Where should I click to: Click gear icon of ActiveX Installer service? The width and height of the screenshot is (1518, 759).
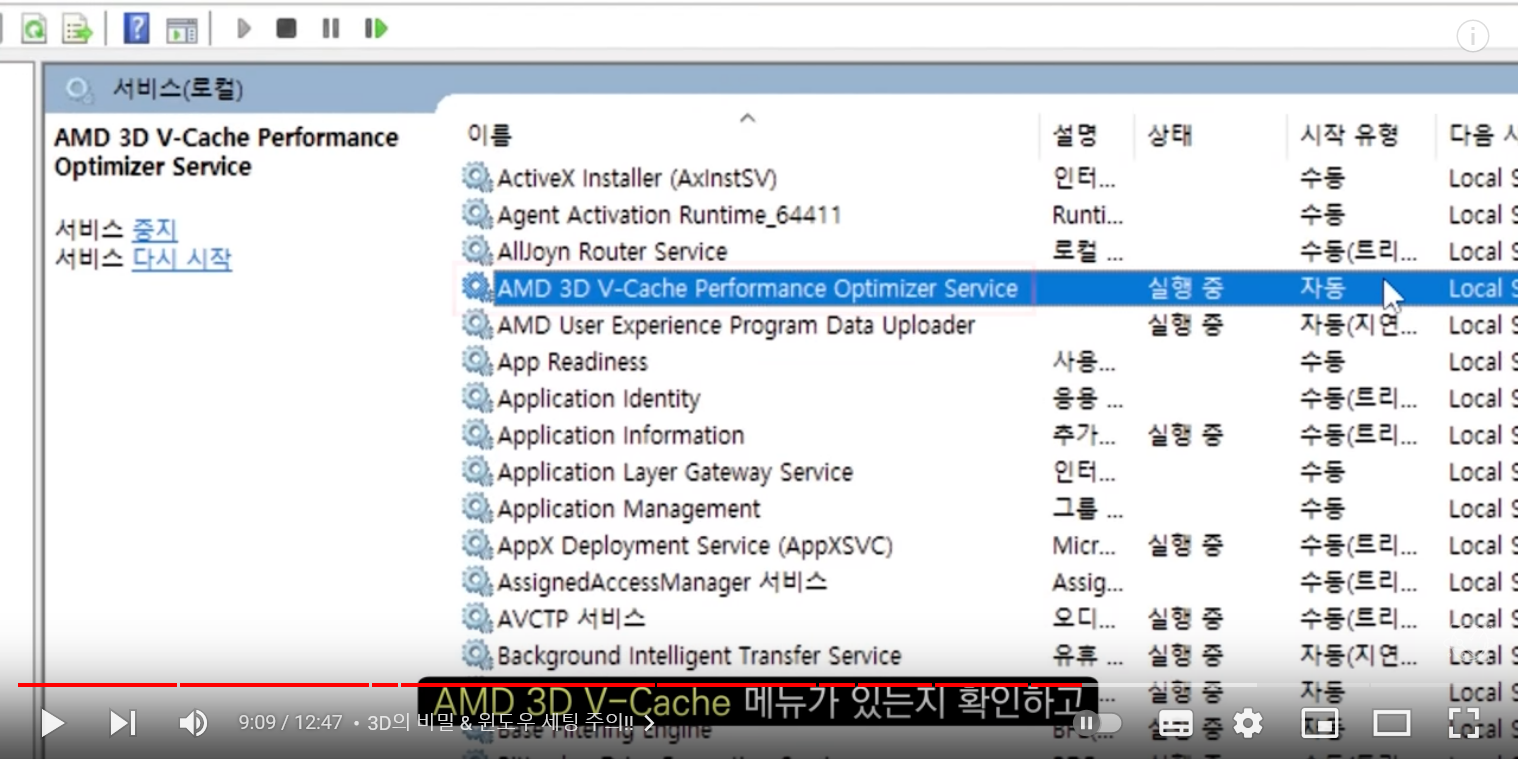(477, 178)
